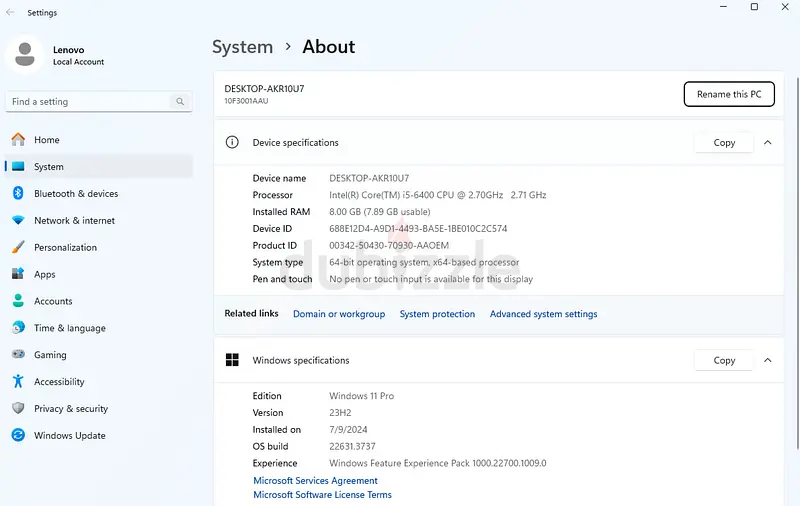Copy the Windows specifications
This screenshot has width=800, height=506.
(x=724, y=360)
